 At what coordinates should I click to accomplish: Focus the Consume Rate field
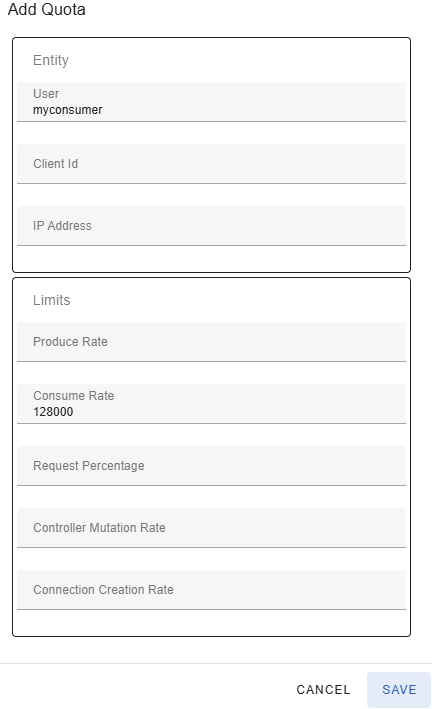211,404
